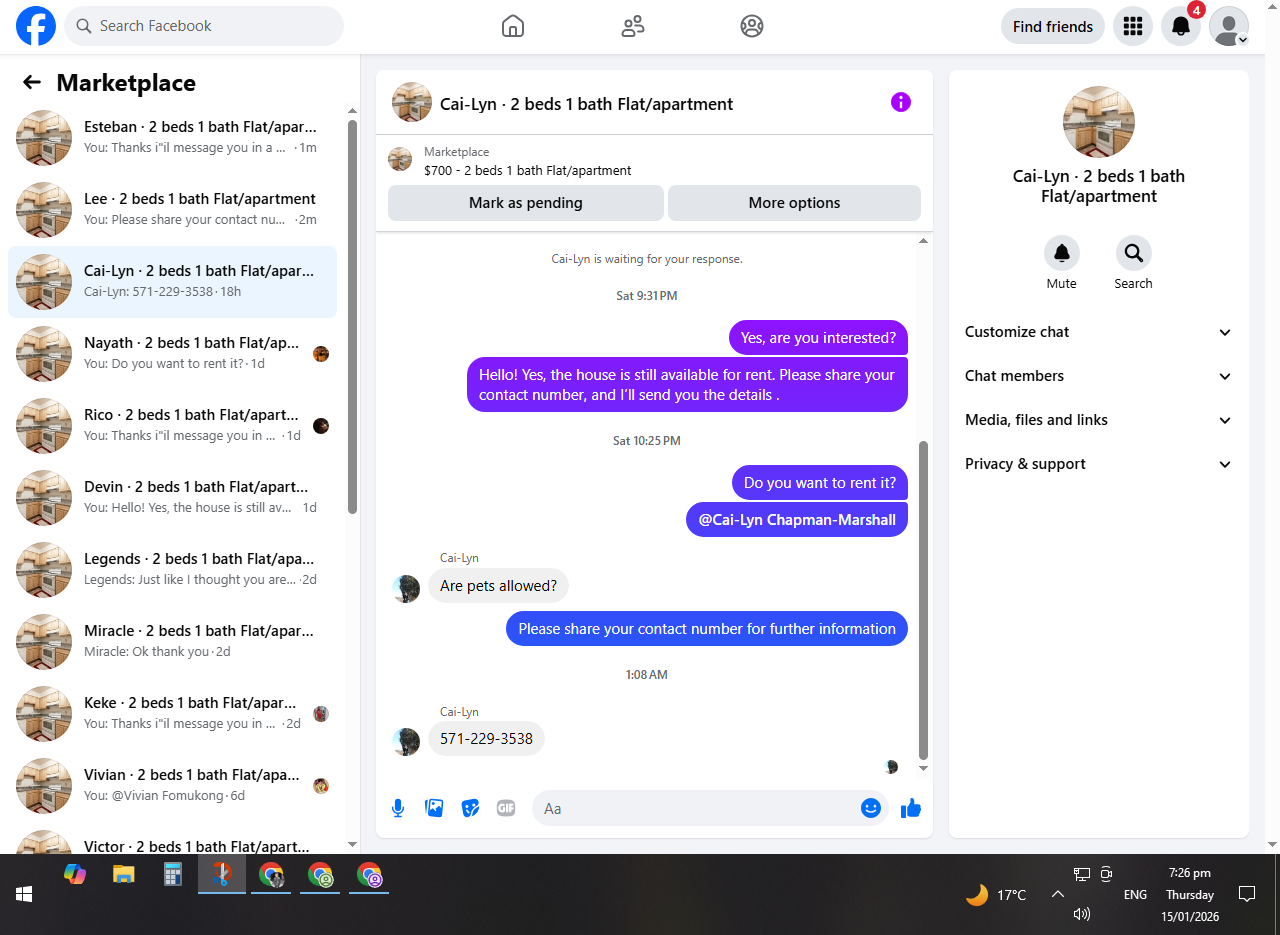Expand Customize chat section
Image resolution: width=1280 pixels, height=935 pixels.
(1098, 332)
